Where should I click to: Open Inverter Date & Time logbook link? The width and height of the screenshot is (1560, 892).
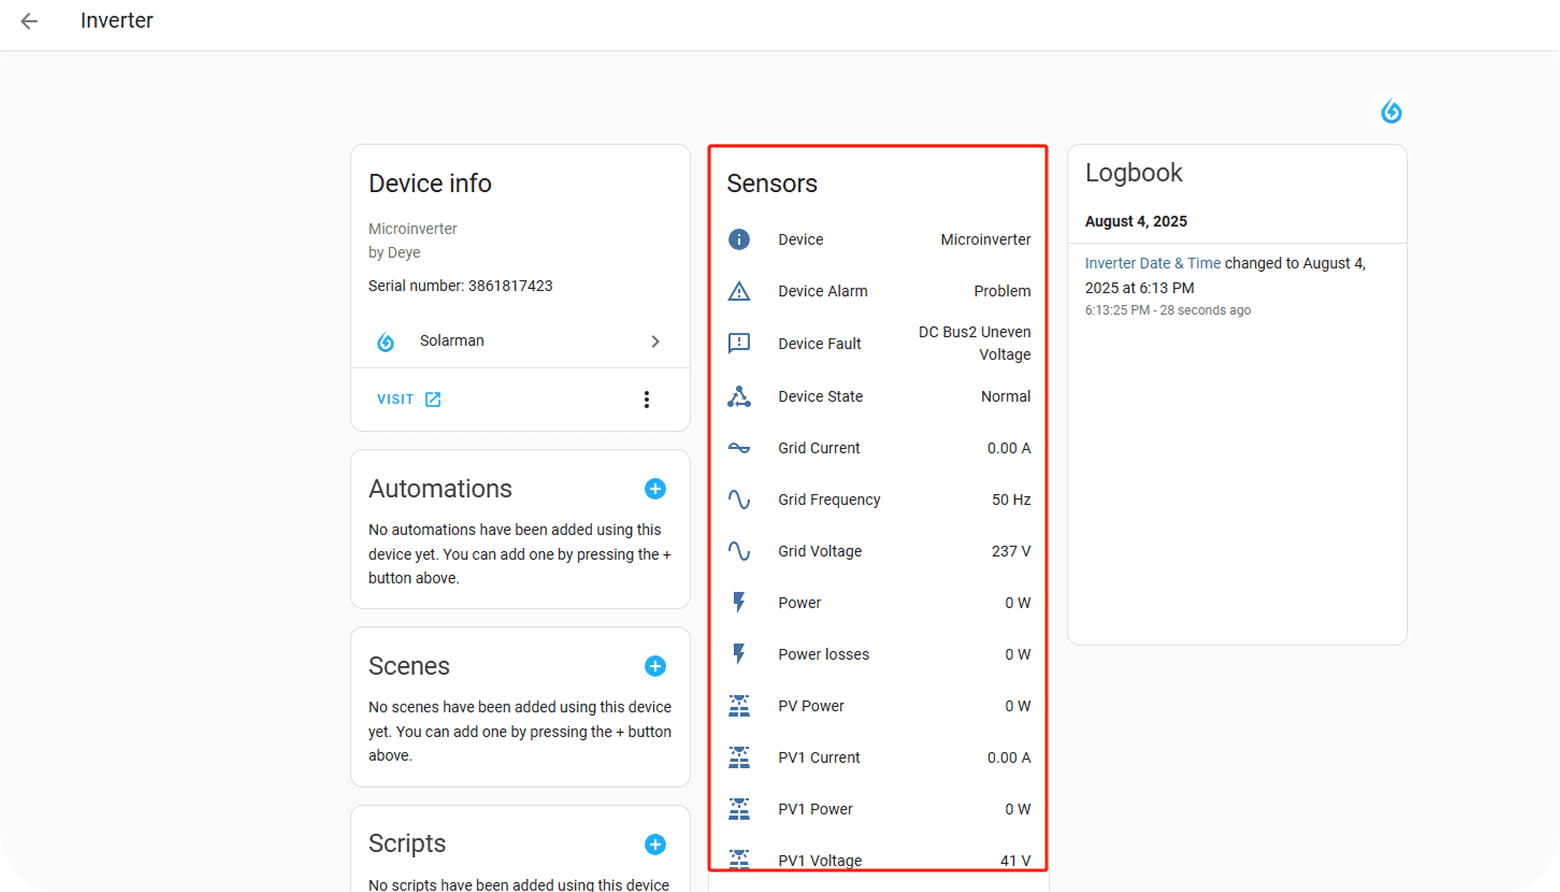[x=1152, y=264]
